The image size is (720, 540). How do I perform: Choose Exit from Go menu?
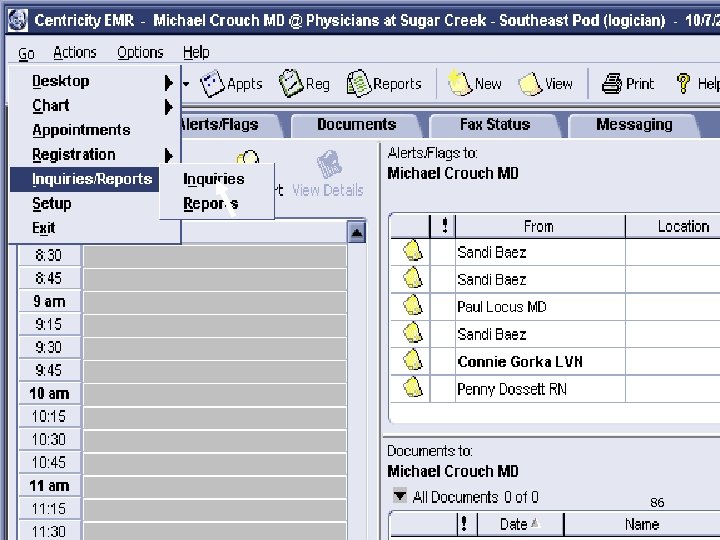(94, 228)
